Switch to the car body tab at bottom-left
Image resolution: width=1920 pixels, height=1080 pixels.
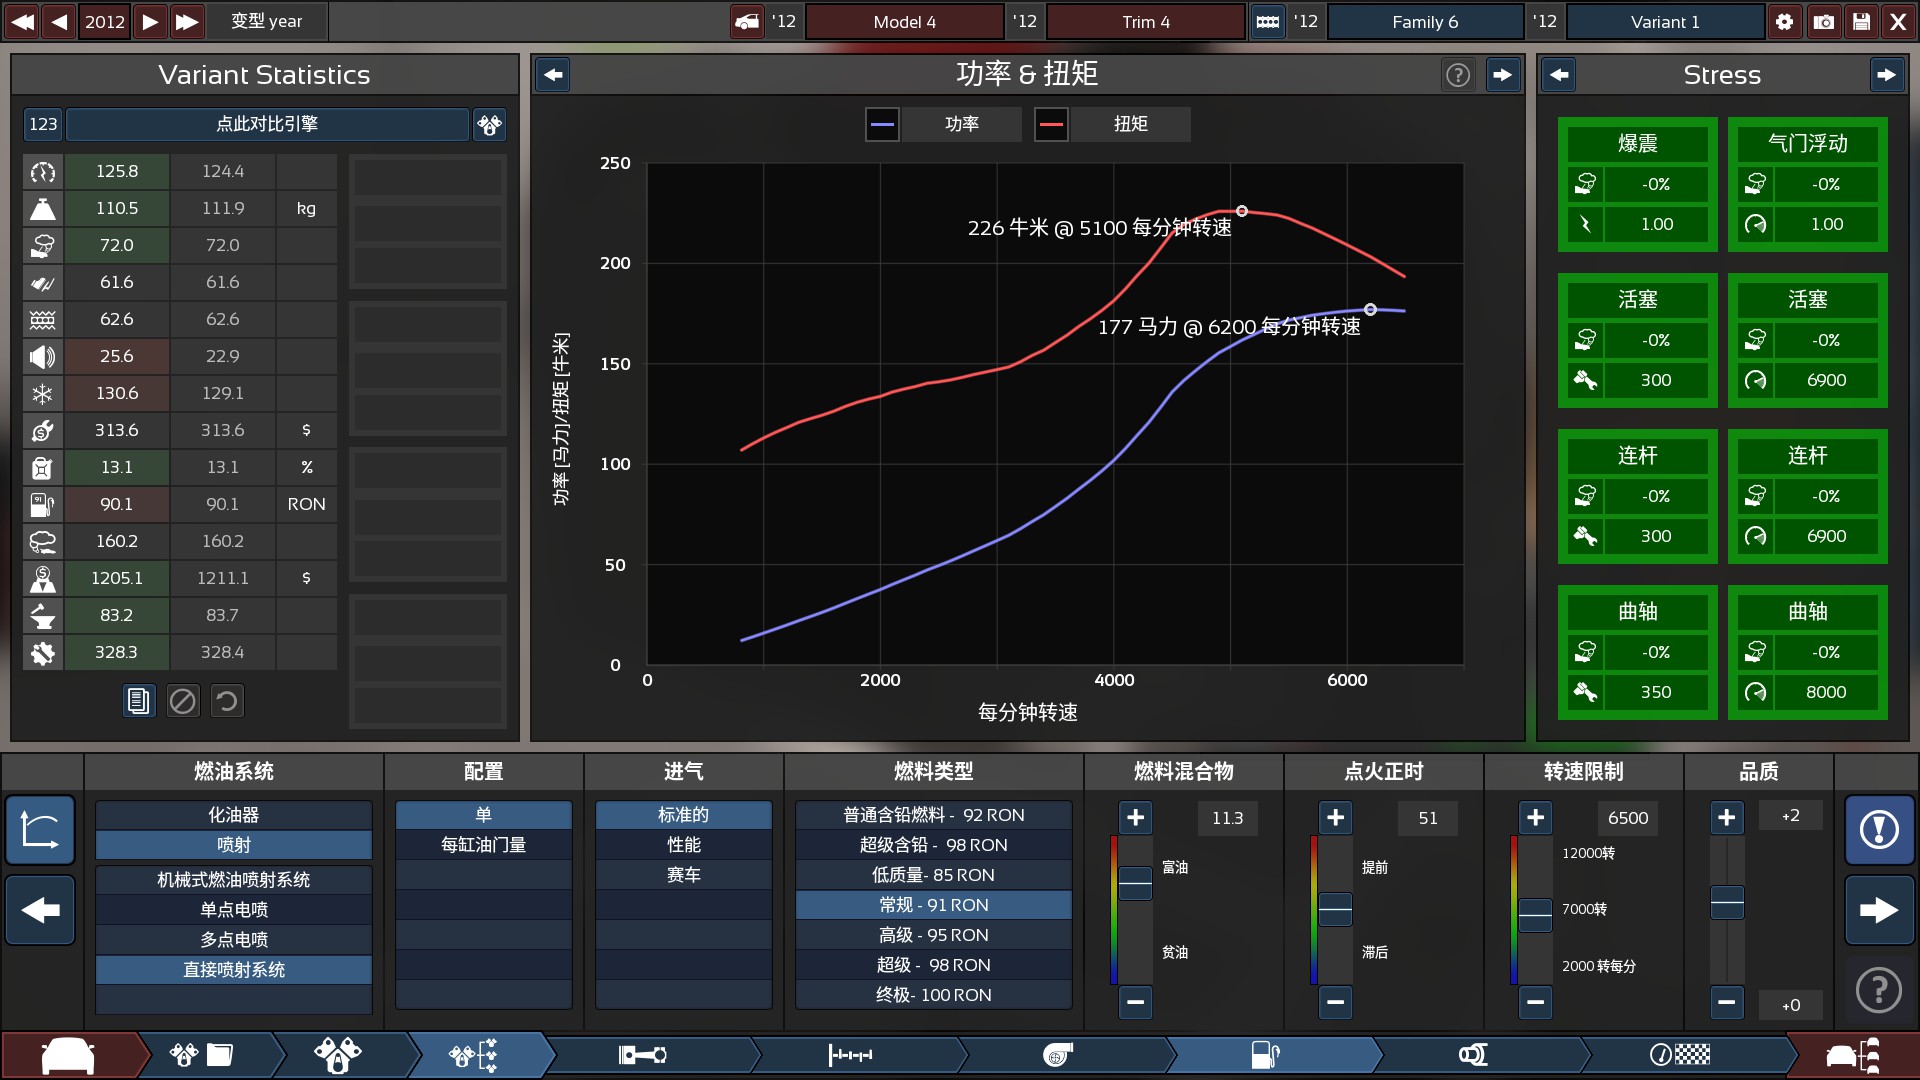(68, 1055)
